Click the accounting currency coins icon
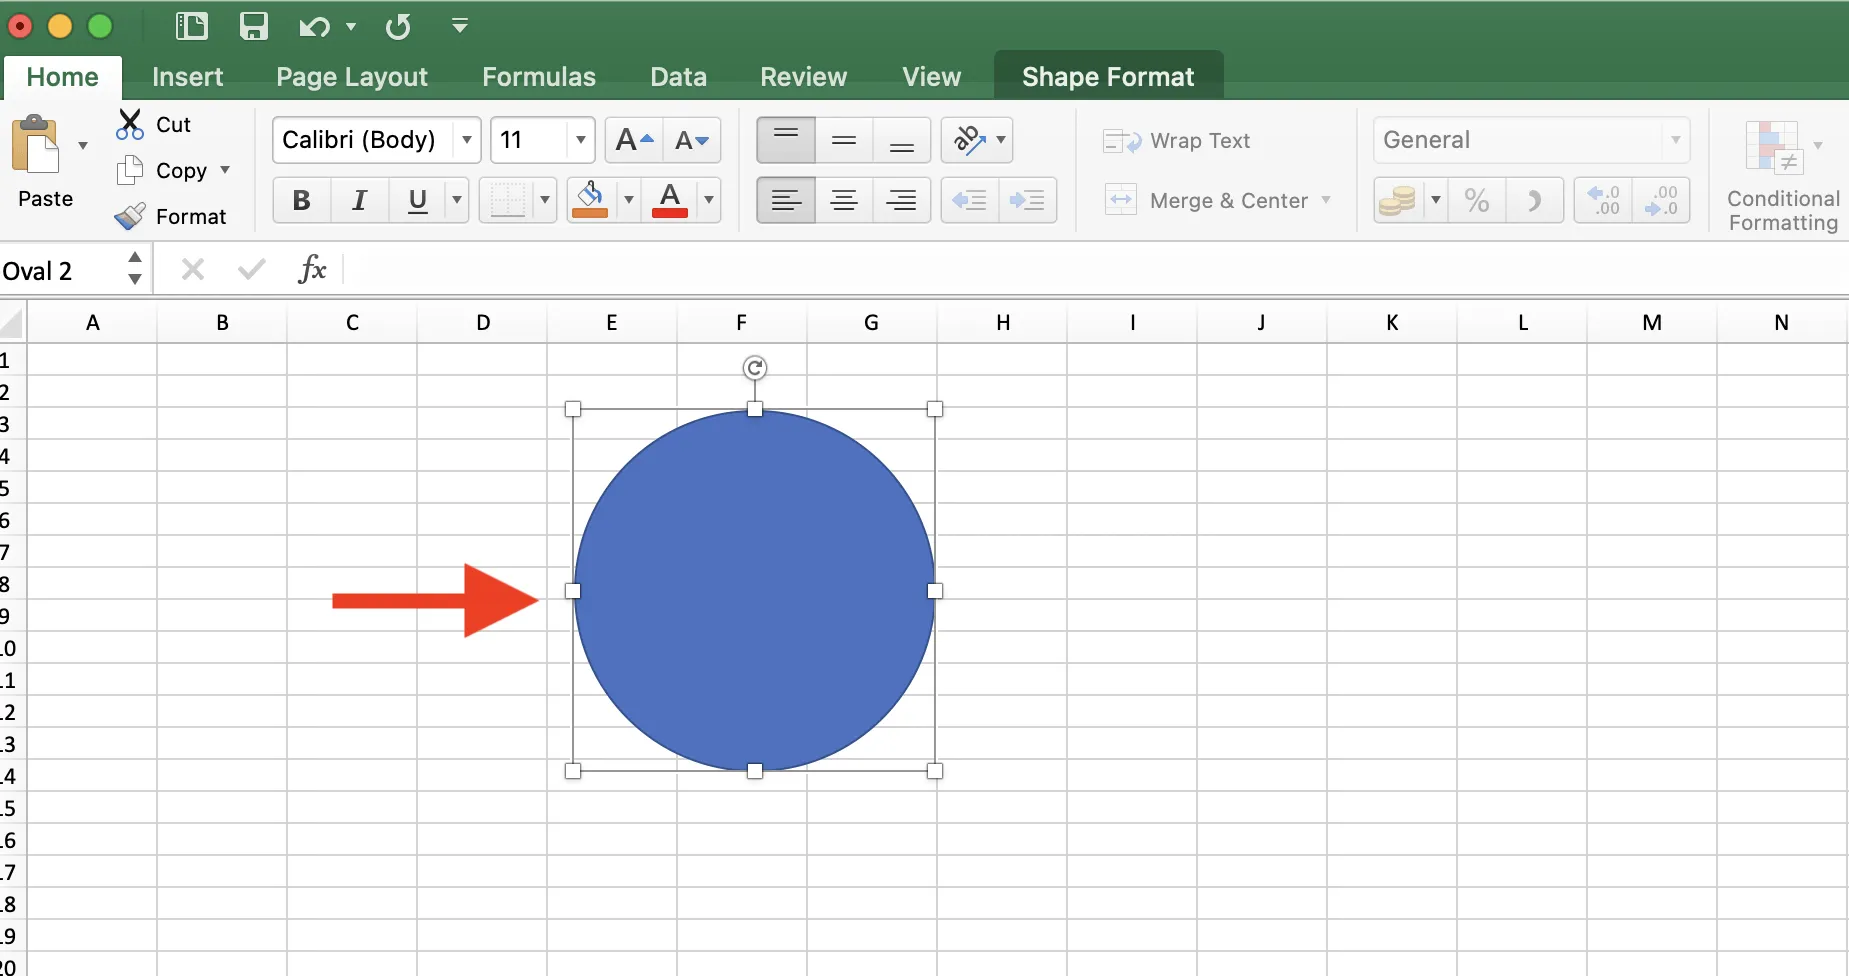 tap(1397, 200)
